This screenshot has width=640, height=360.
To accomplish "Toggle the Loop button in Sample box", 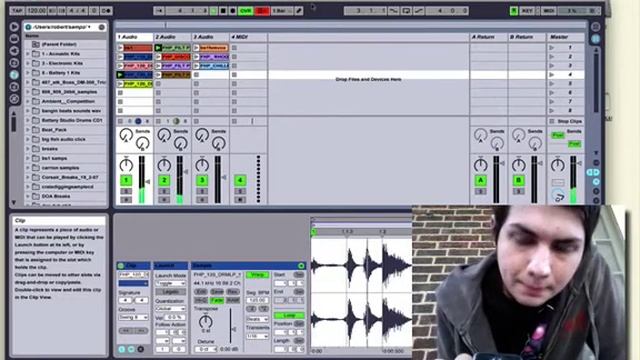I will 289,316.
